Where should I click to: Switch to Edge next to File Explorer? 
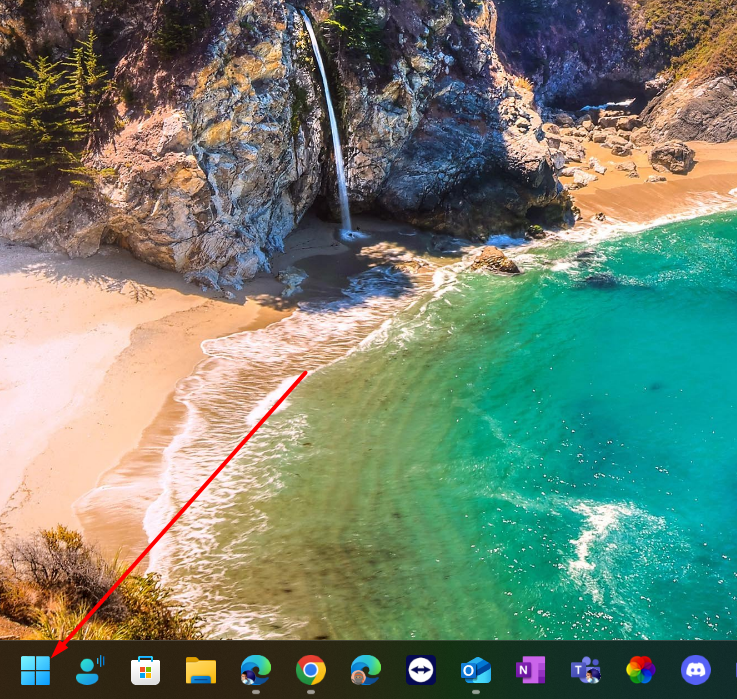[256, 670]
